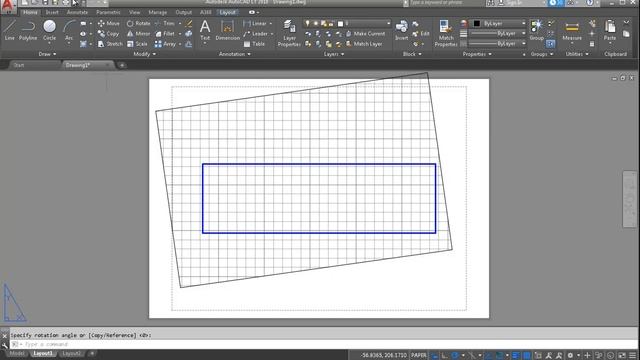
Task: Select the Polyline tool
Action: pyautogui.click(x=28, y=30)
